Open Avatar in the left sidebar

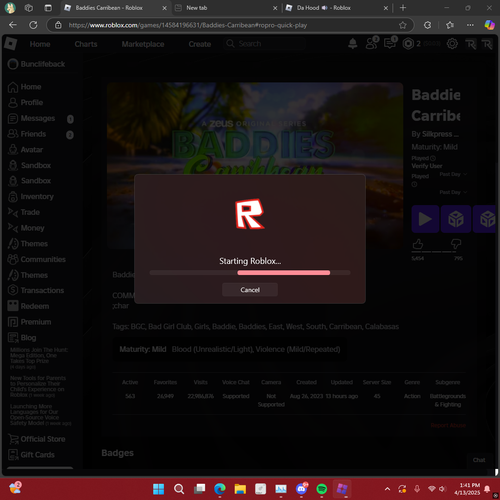click(x=25, y=150)
